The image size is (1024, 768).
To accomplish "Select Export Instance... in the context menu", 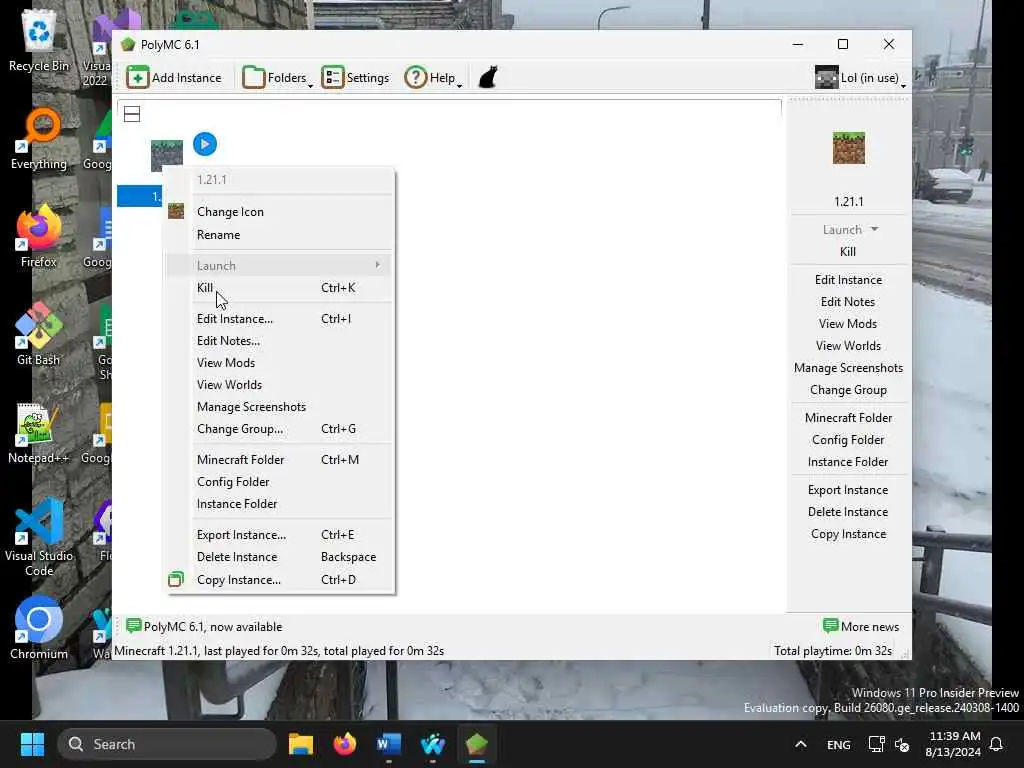I will pyautogui.click(x=279, y=535).
